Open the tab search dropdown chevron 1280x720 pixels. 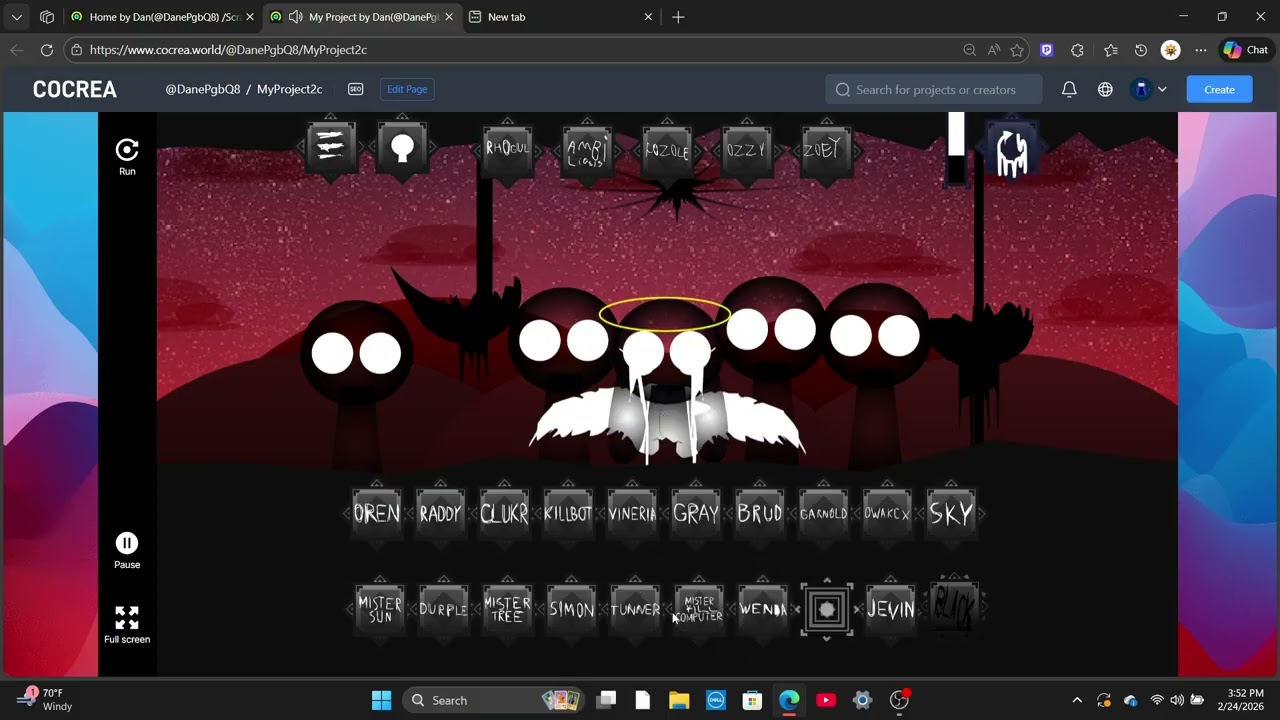pyautogui.click(x=17, y=17)
